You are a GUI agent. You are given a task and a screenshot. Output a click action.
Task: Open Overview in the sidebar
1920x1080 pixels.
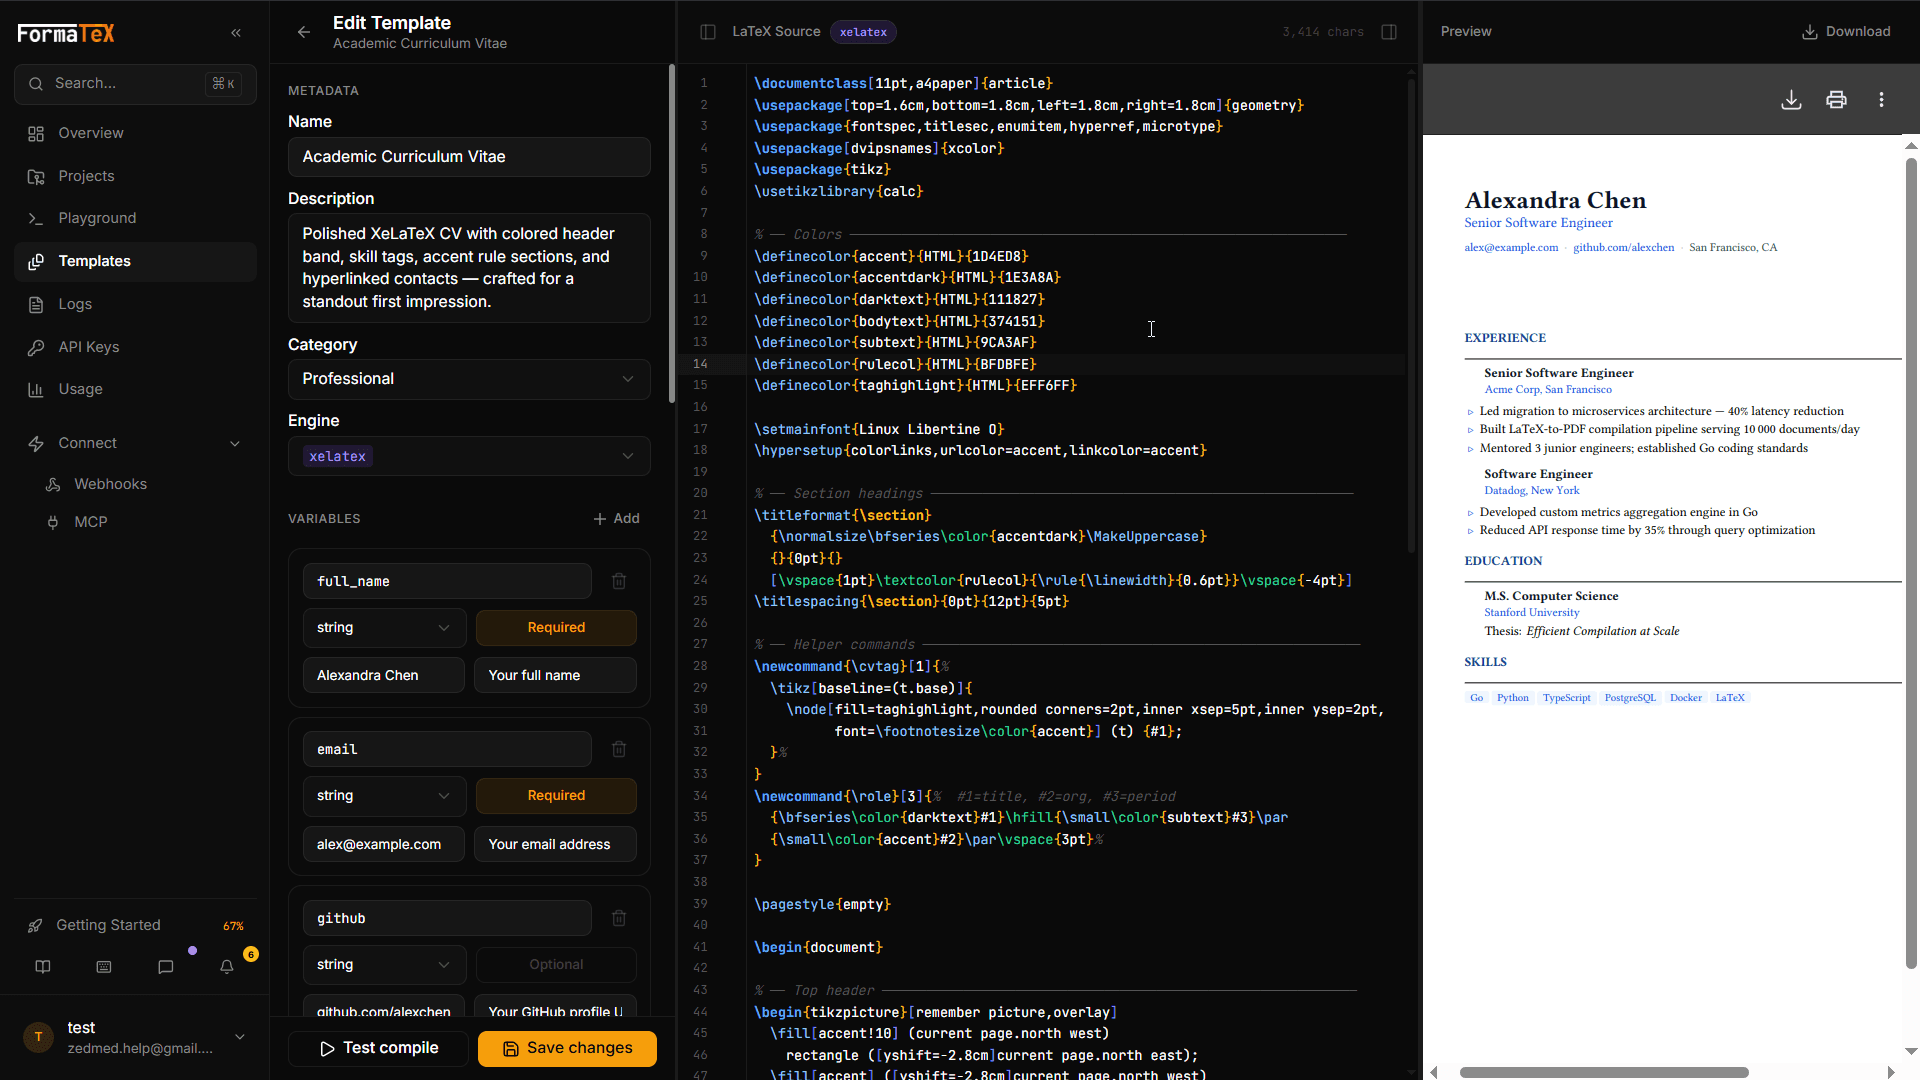pyautogui.click(x=136, y=133)
